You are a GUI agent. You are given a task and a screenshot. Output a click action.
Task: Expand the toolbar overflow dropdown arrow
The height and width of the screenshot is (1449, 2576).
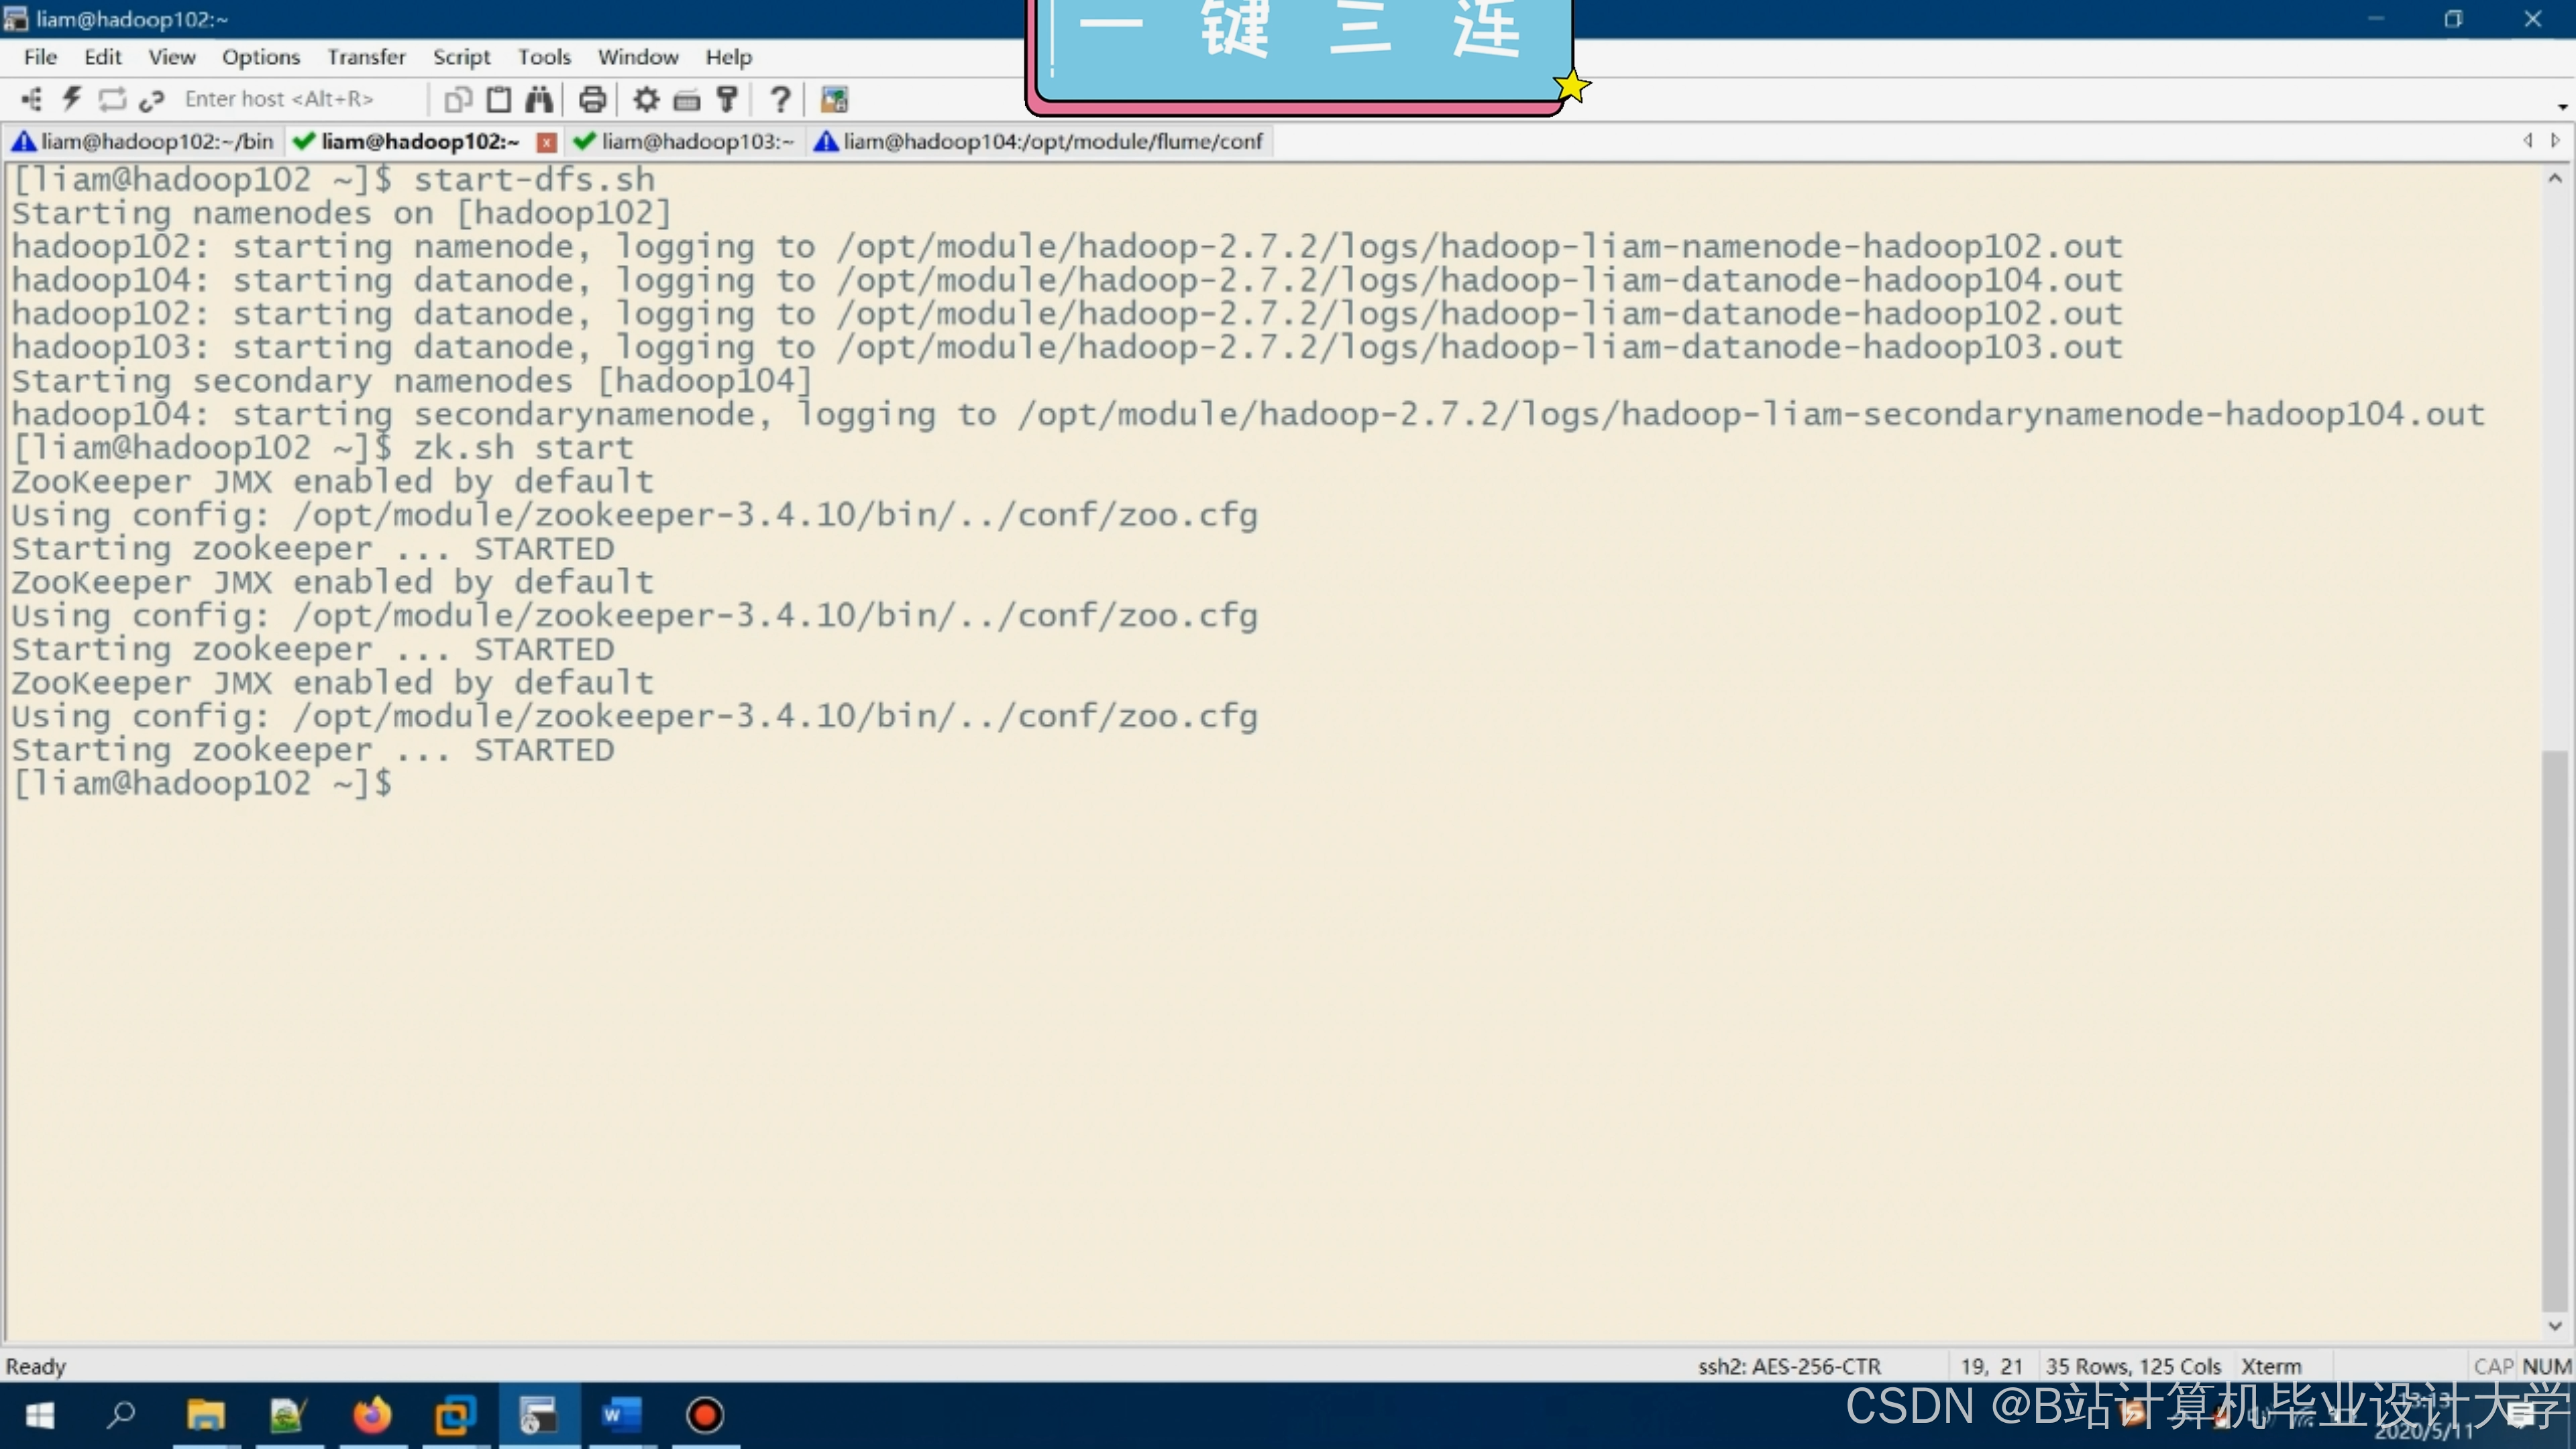[x=2562, y=106]
